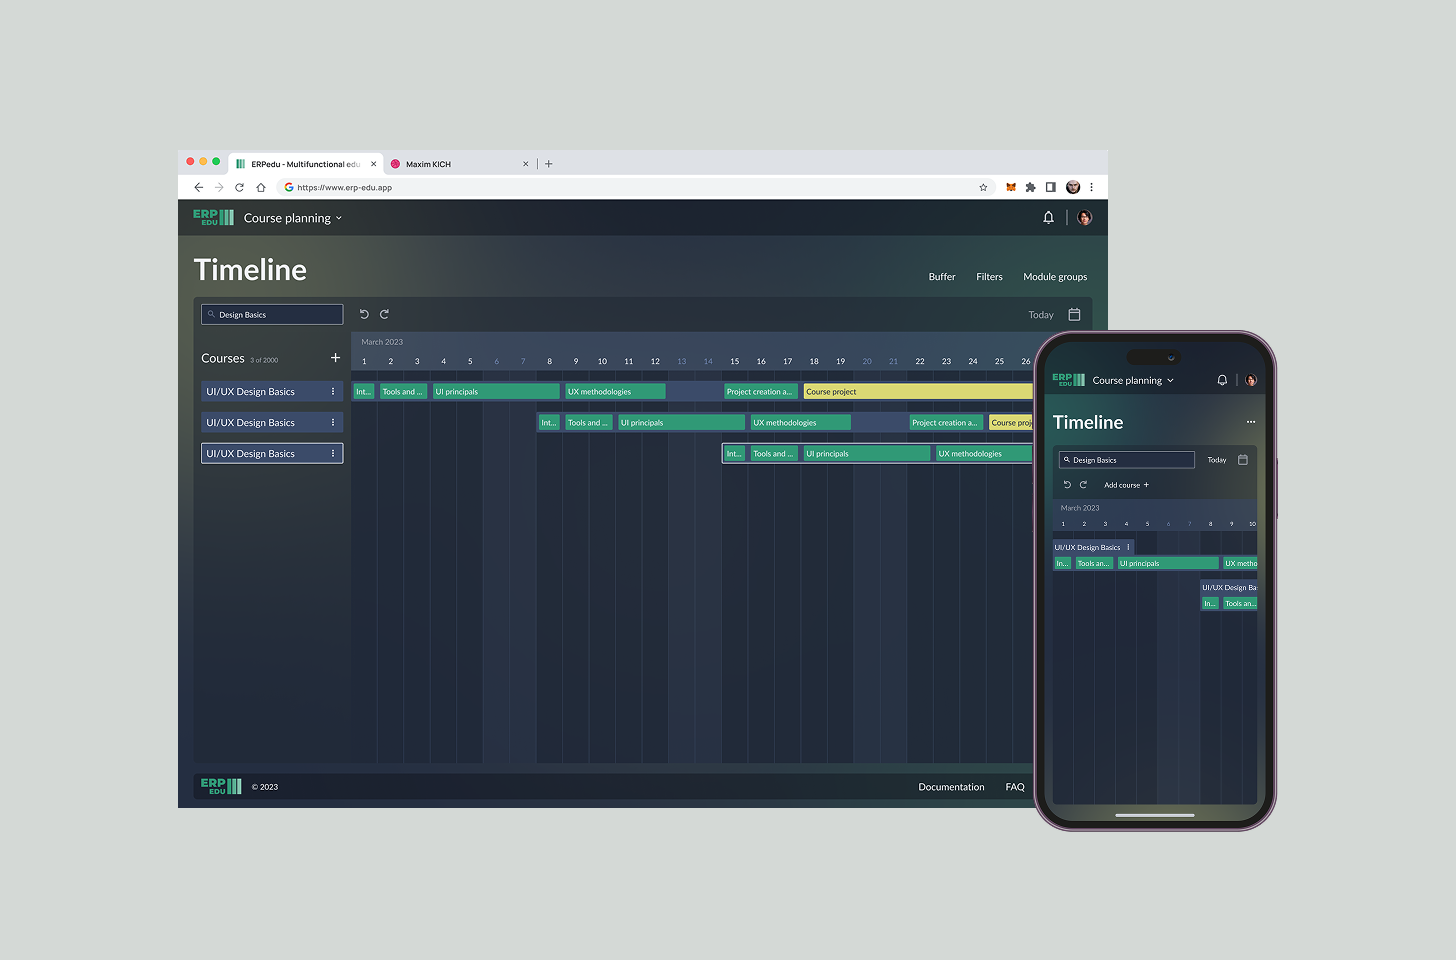This screenshot has width=1456, height=960.
Task: Click the plus icon next to Courses
Action: (335, 358)
